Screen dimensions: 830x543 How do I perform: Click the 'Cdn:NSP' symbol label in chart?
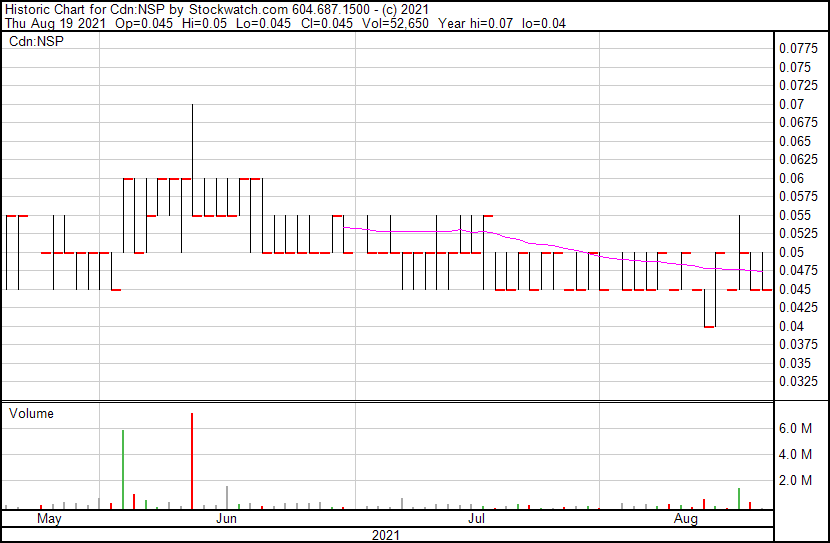(36, 41)
